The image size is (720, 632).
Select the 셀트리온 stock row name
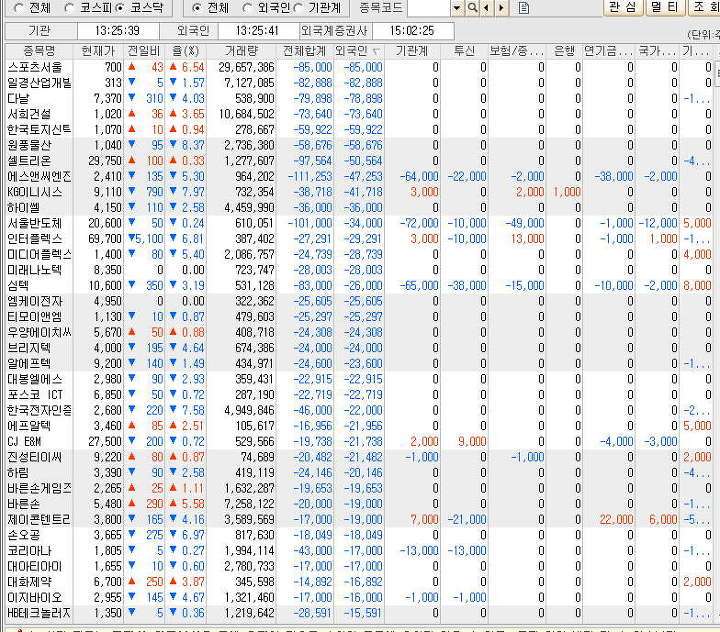pos(29,161)
